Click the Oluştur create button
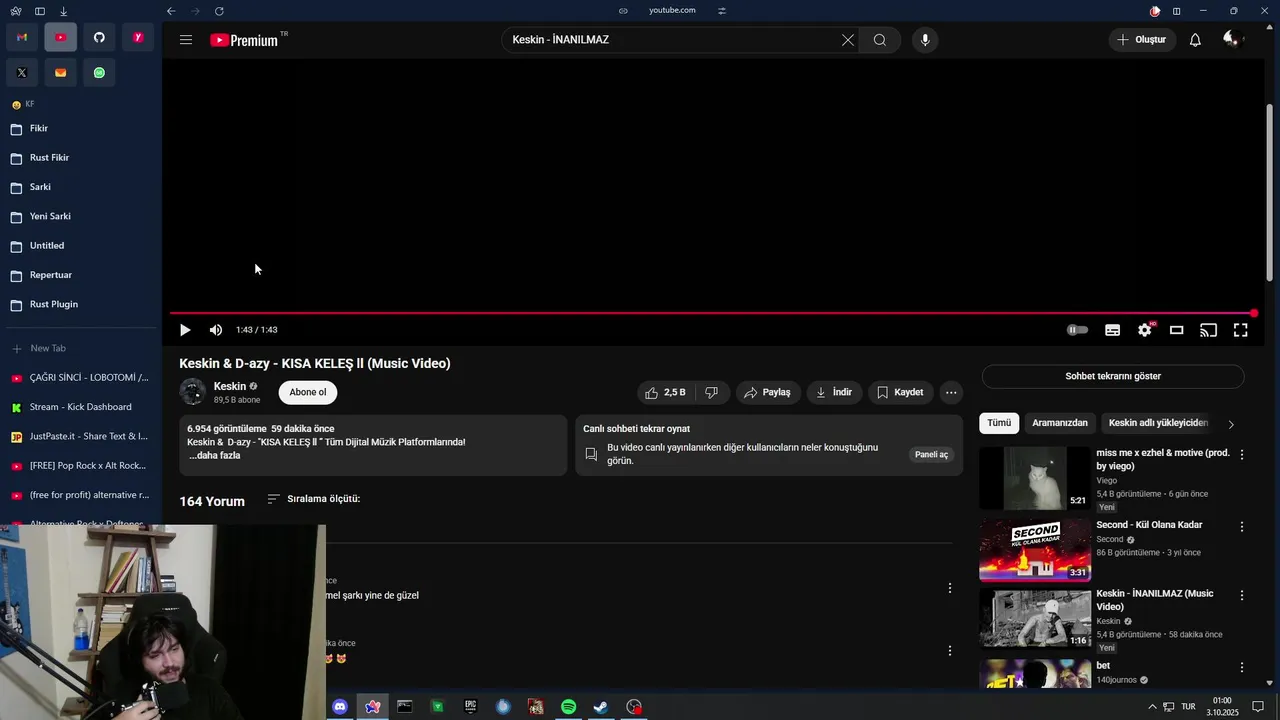 pyautogui.click(x=1142, y=40)
